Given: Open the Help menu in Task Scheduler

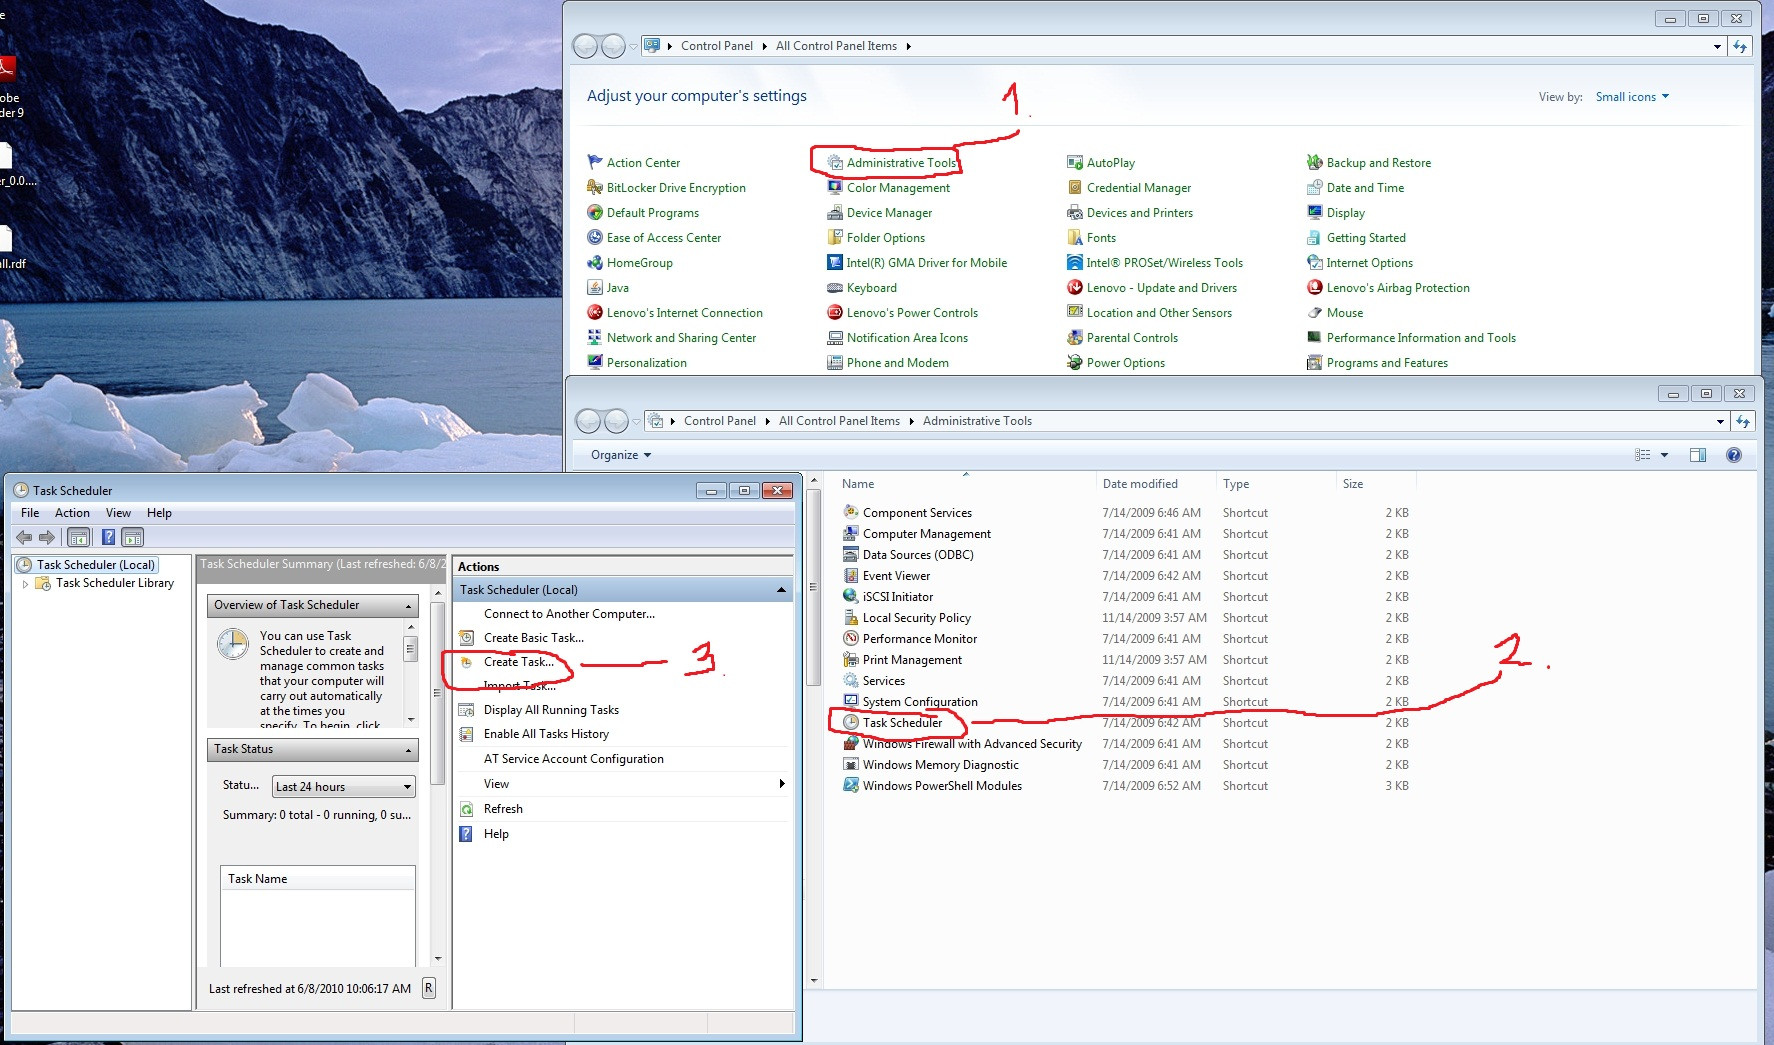Looking at the screenshot, I should 159,513.
